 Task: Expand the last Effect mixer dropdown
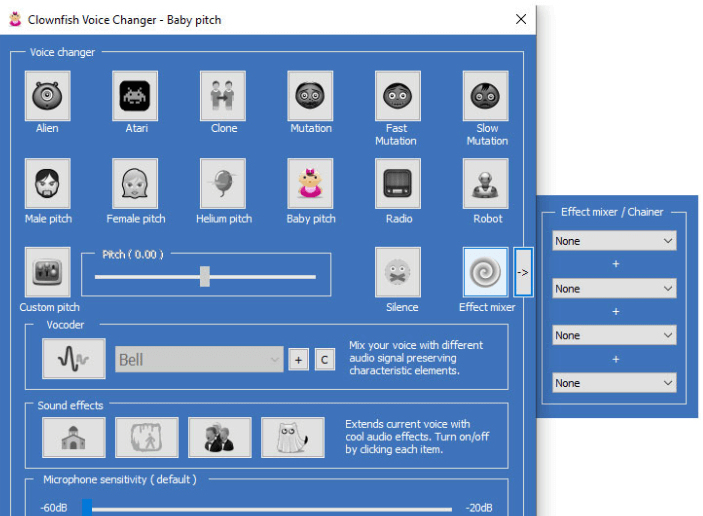[x=614, y=383]
